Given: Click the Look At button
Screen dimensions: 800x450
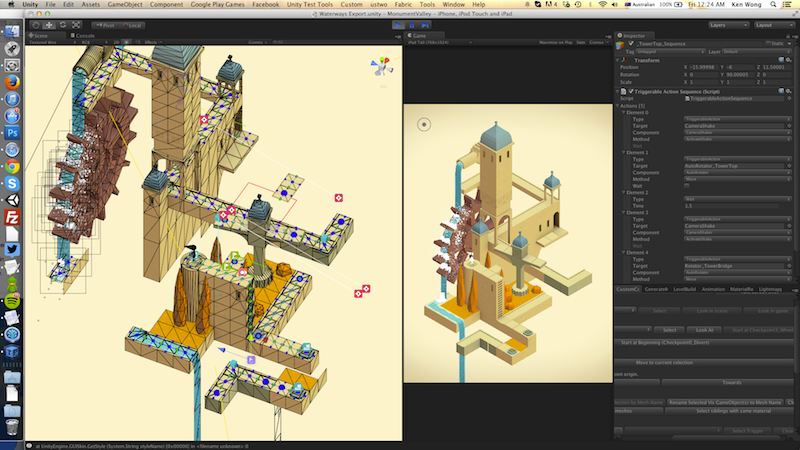Looking at the screenshot, I should coord(704,330).
